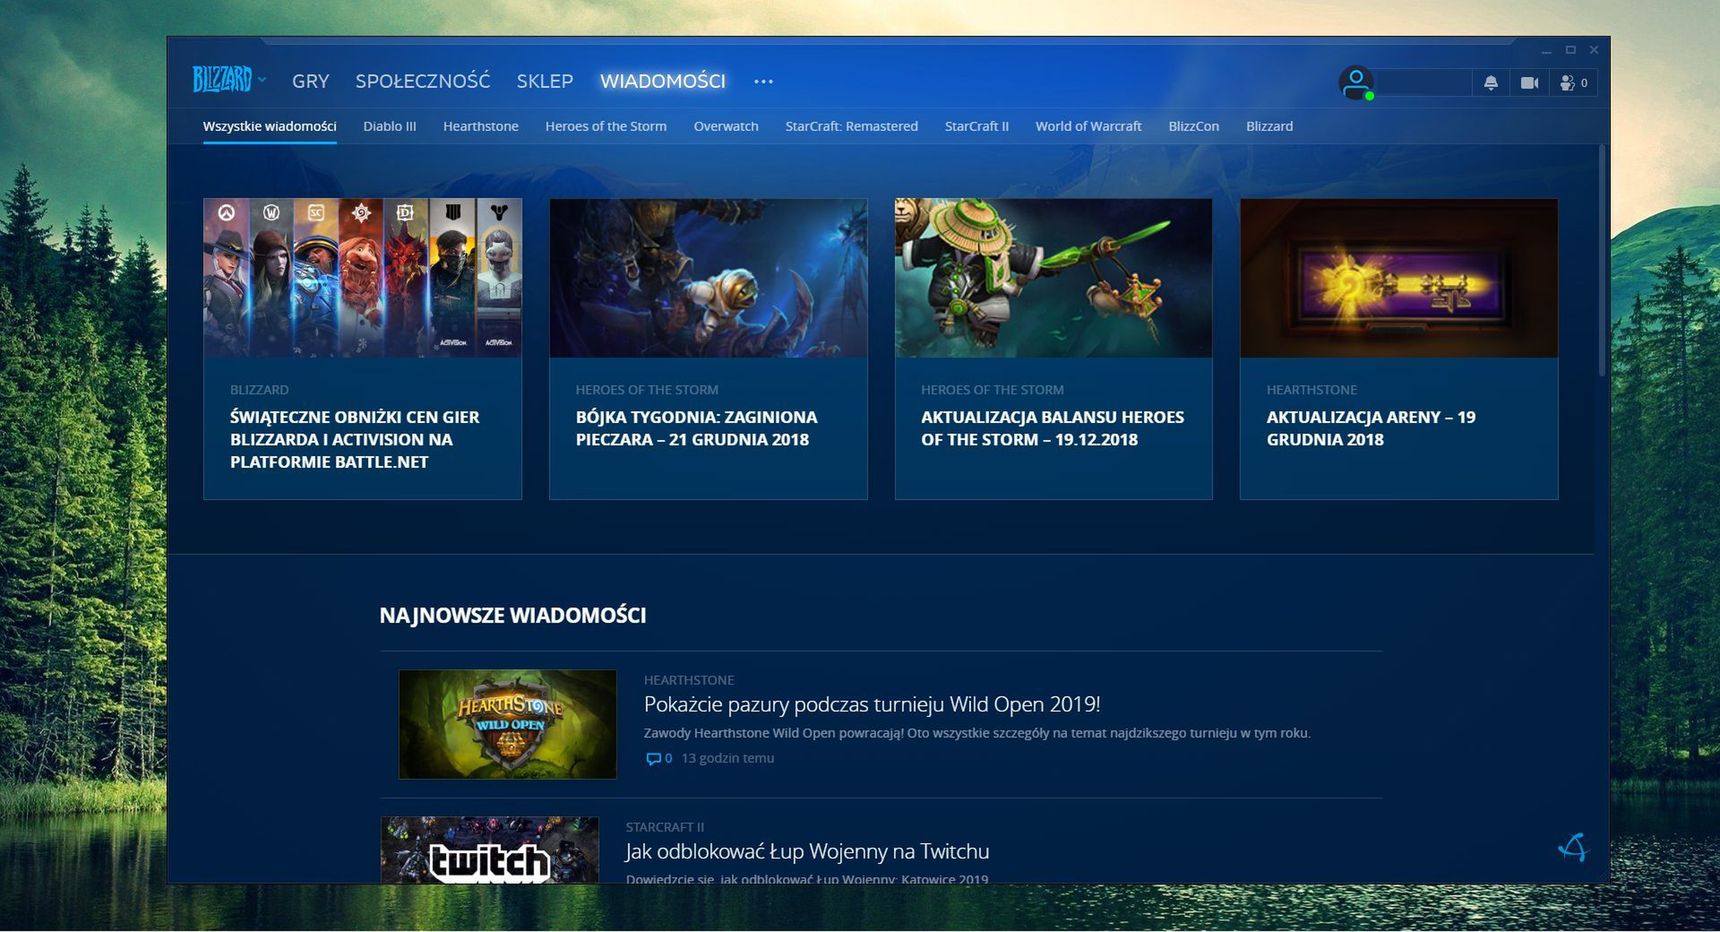Open Aktualizacja balansu Heroes of the Storm headline
The image size is (1720, 932).
[1052, 428]
